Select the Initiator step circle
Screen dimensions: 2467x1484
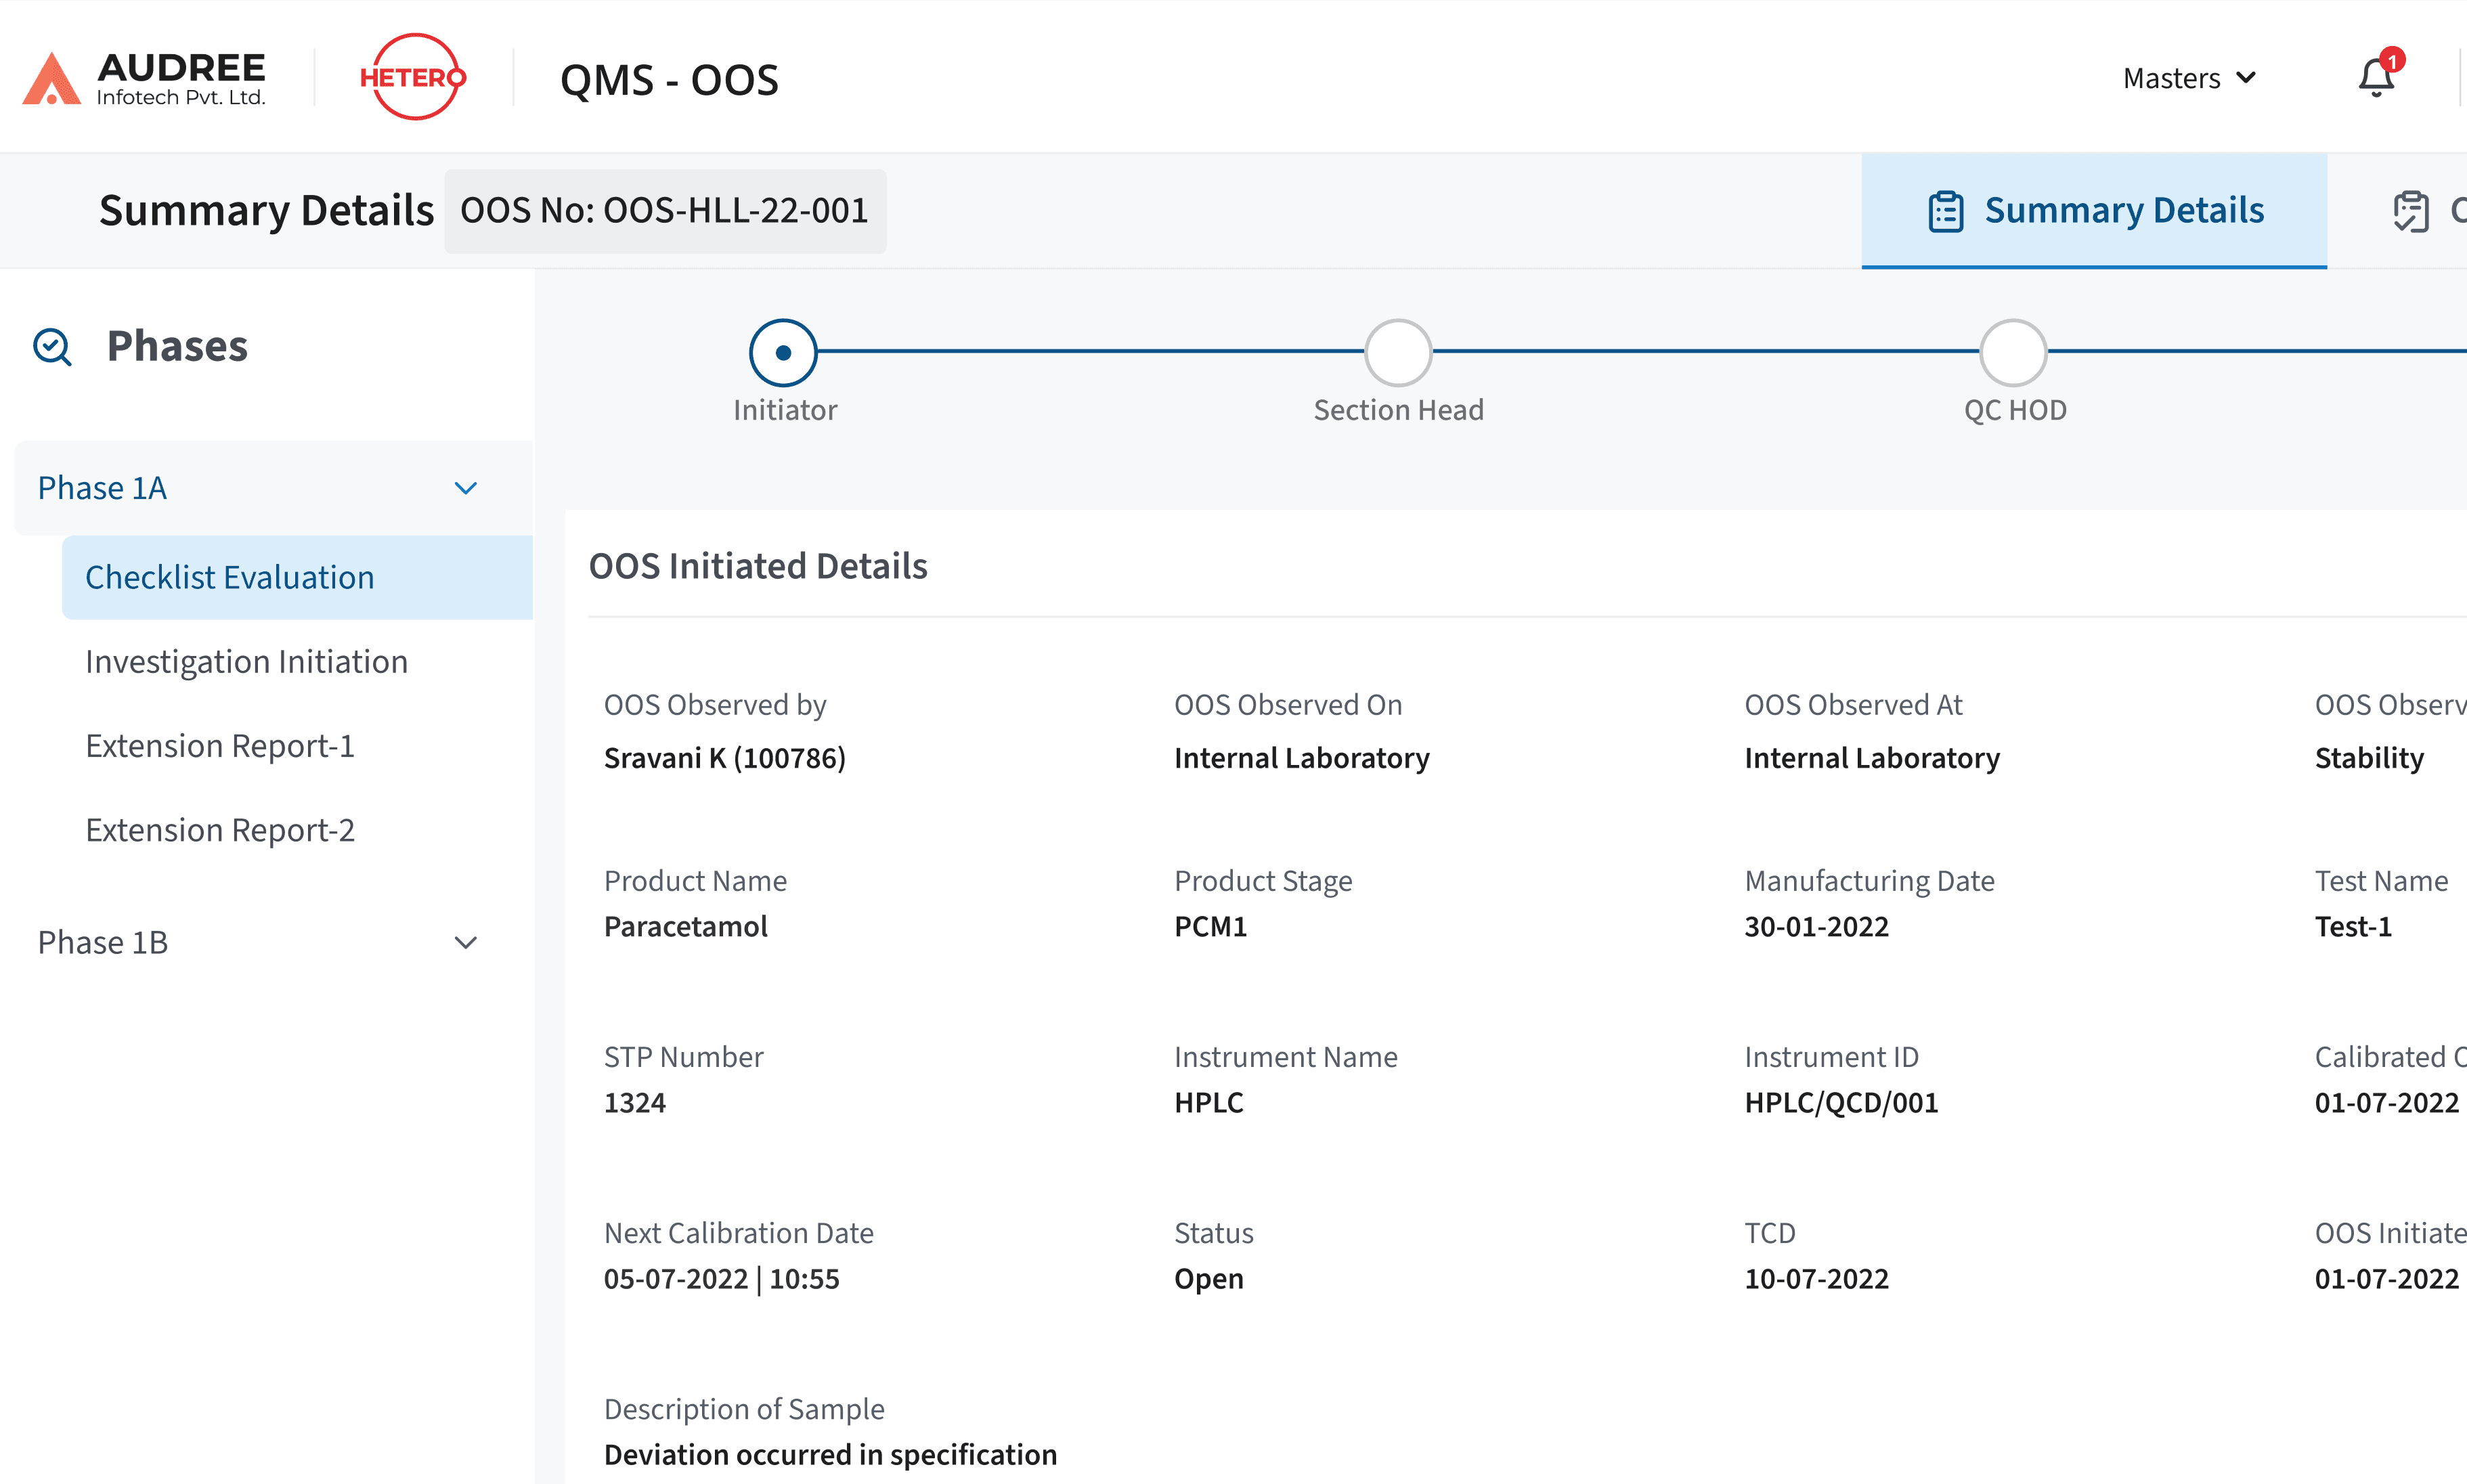point(784,351)
